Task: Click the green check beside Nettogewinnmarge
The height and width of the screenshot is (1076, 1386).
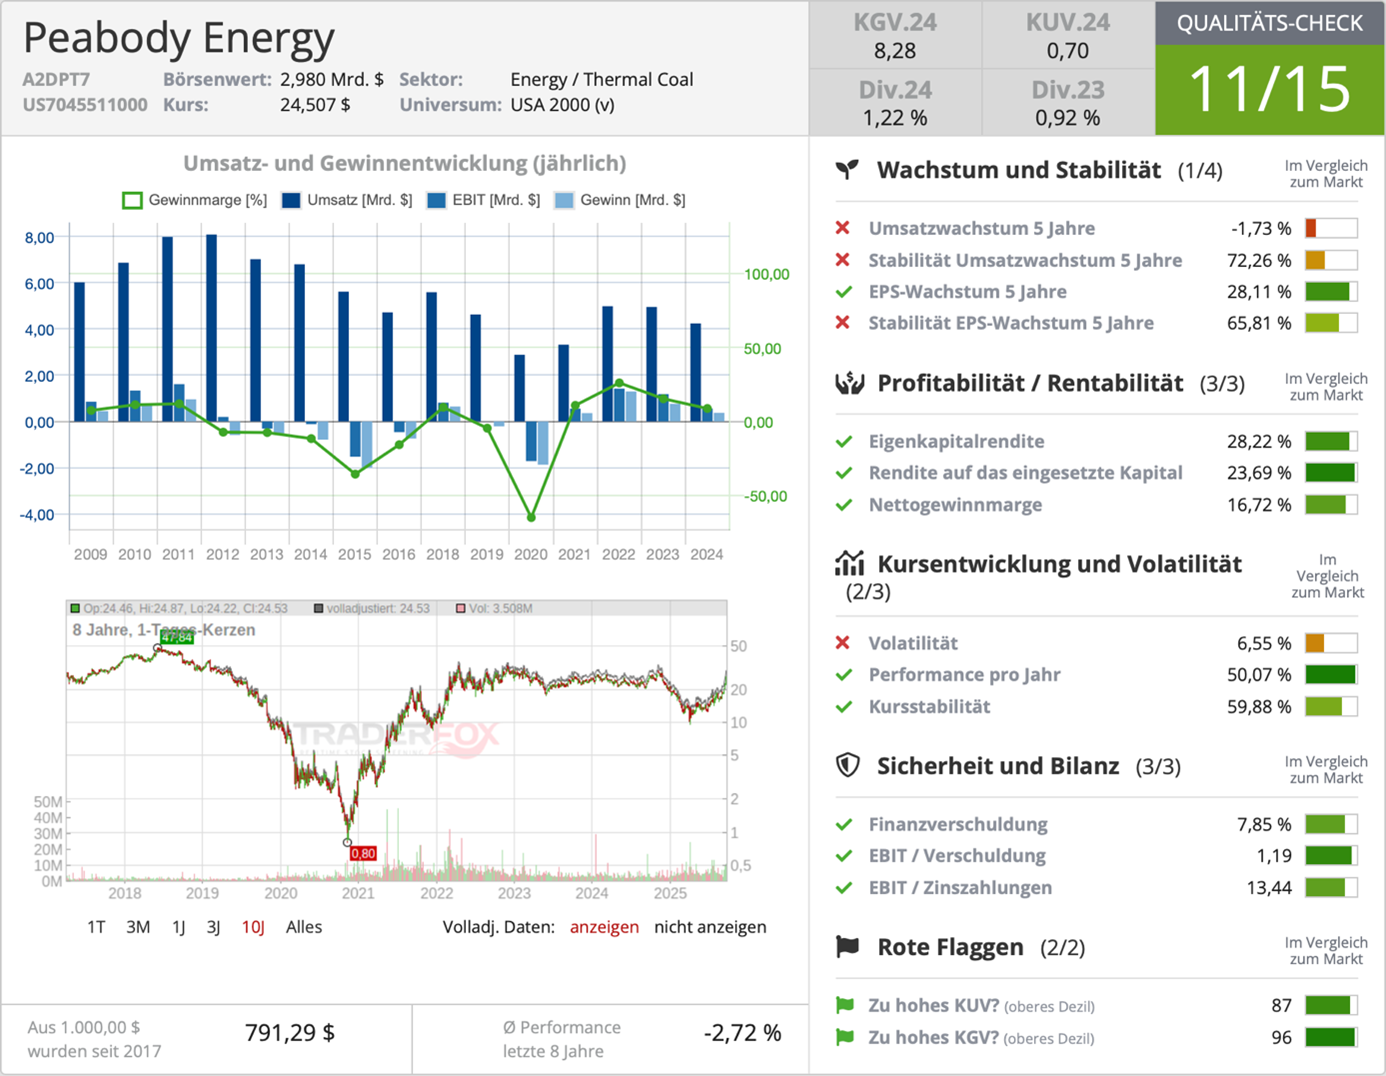Action: 844,505
